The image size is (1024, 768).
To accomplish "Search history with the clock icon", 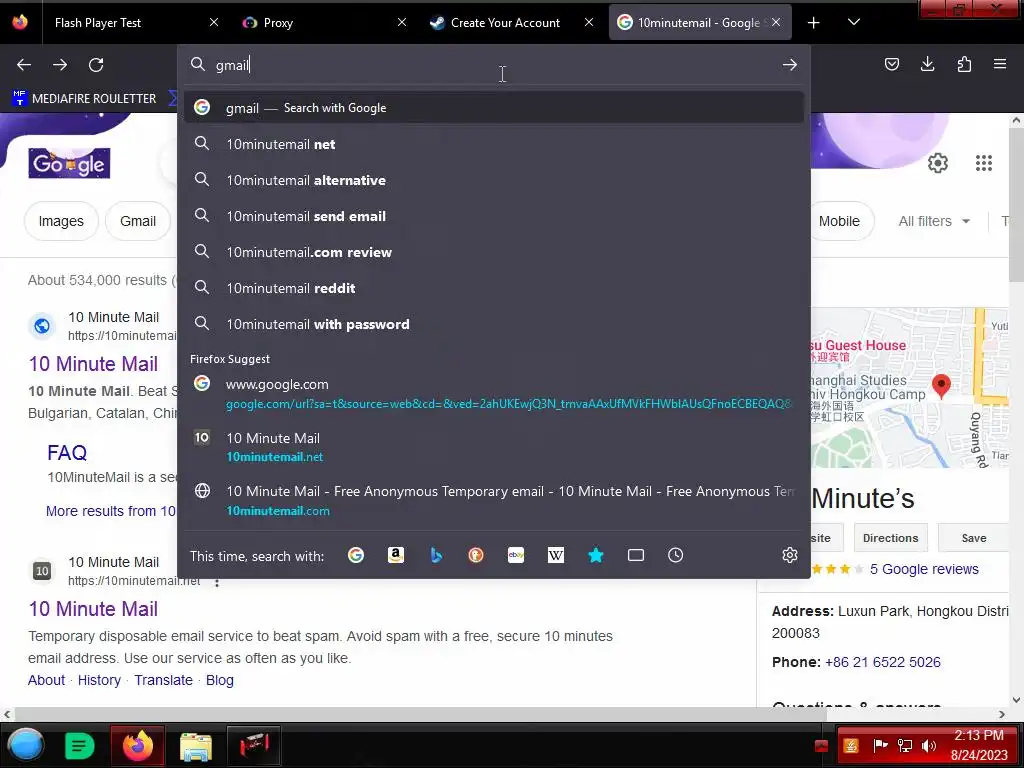I will pos(675,555).
